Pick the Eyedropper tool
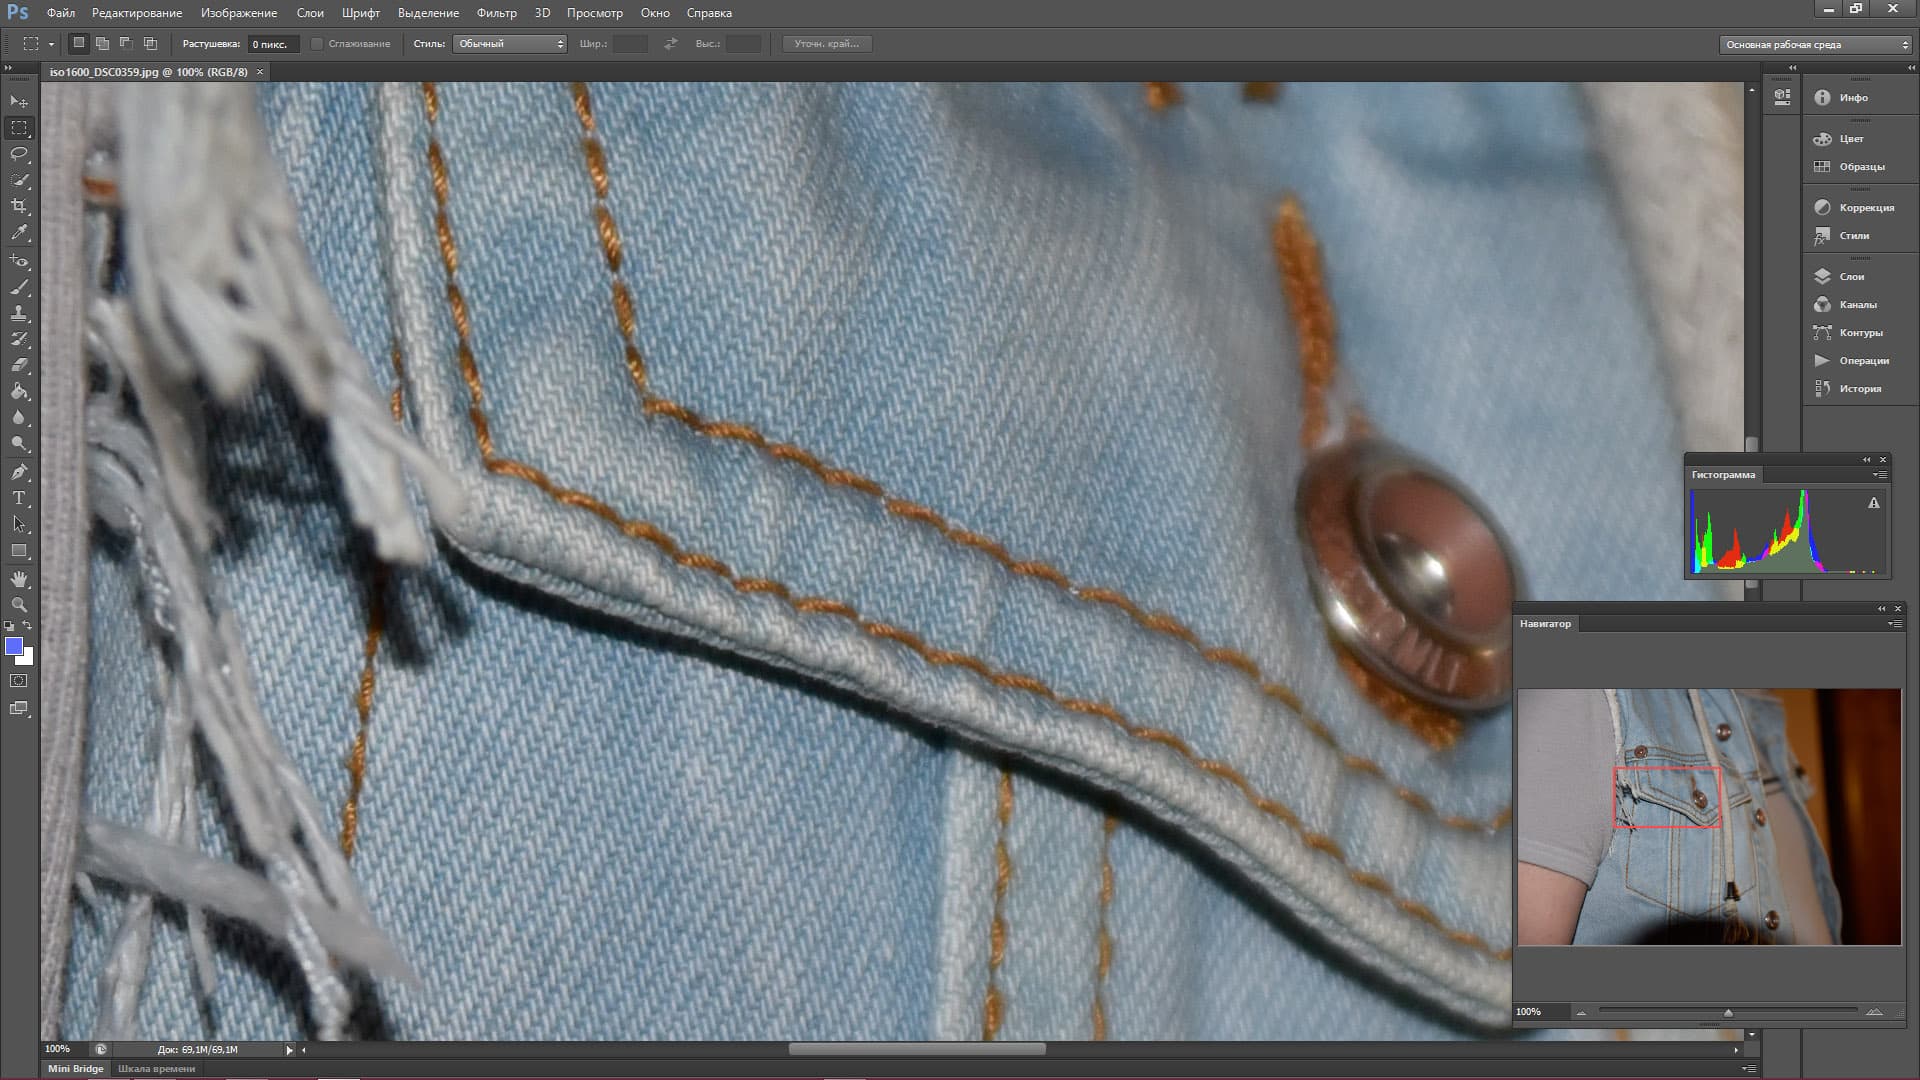The width and height of the screenshot is (1920, 1080). pyautogui.click(x=19, y=232)
